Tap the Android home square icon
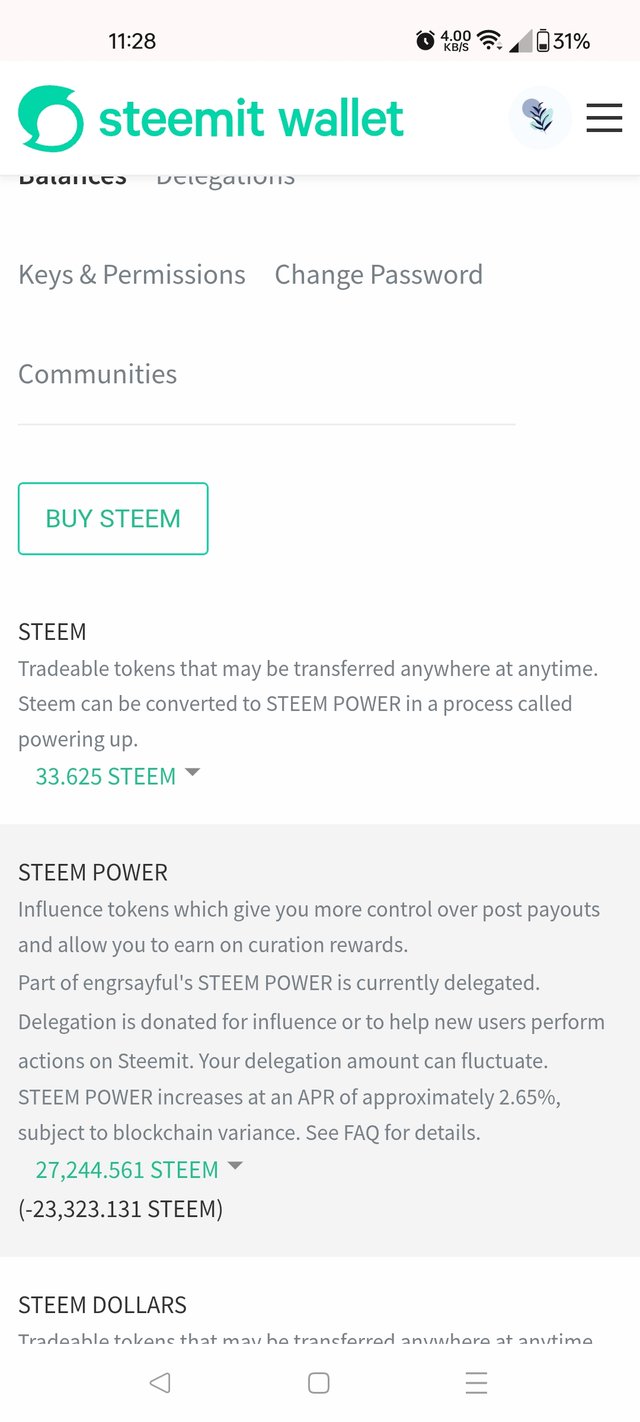Viewport: 640px width, 1422px height. click(319, 1382)
